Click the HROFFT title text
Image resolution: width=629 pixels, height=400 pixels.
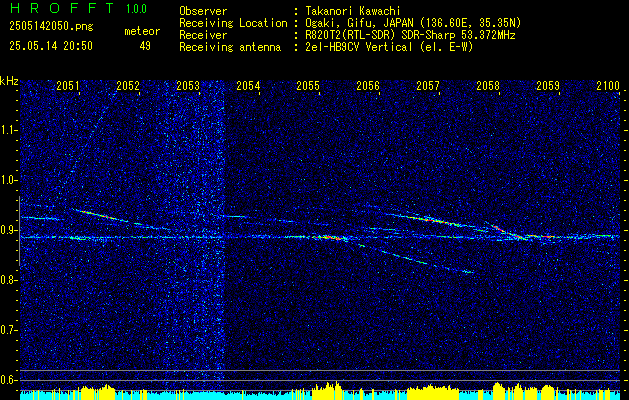point(61,8)
